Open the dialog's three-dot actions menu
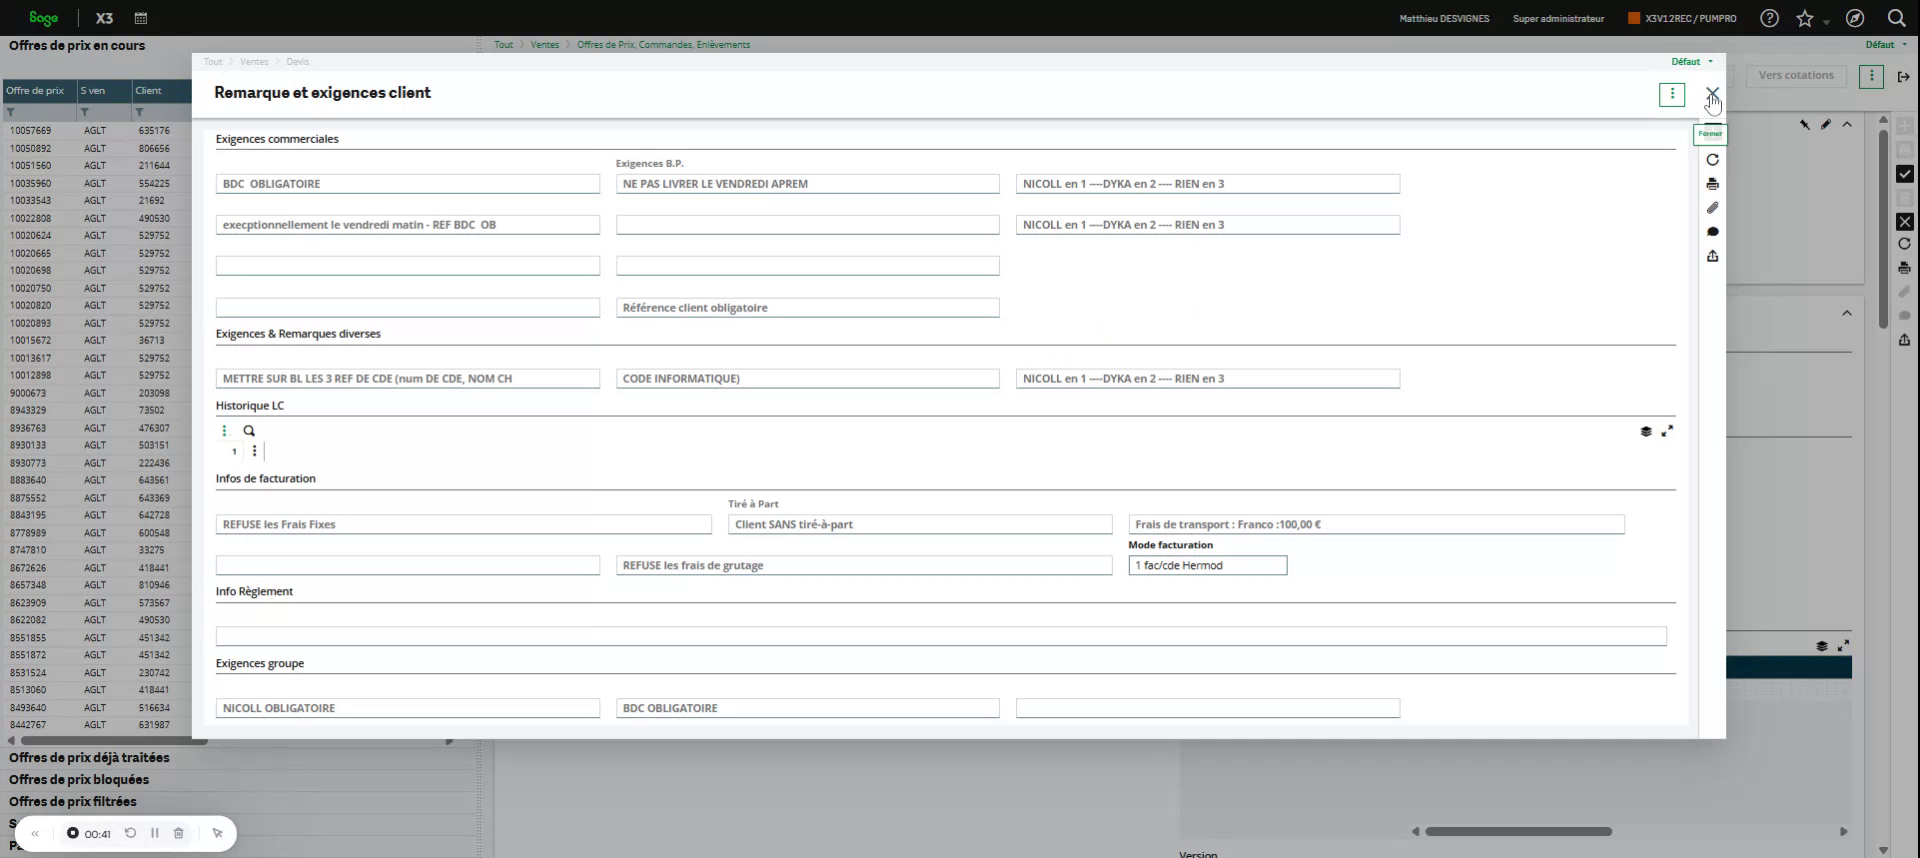The width and height of the screenshot is (1920, 858). click(x=1672, y=94)
